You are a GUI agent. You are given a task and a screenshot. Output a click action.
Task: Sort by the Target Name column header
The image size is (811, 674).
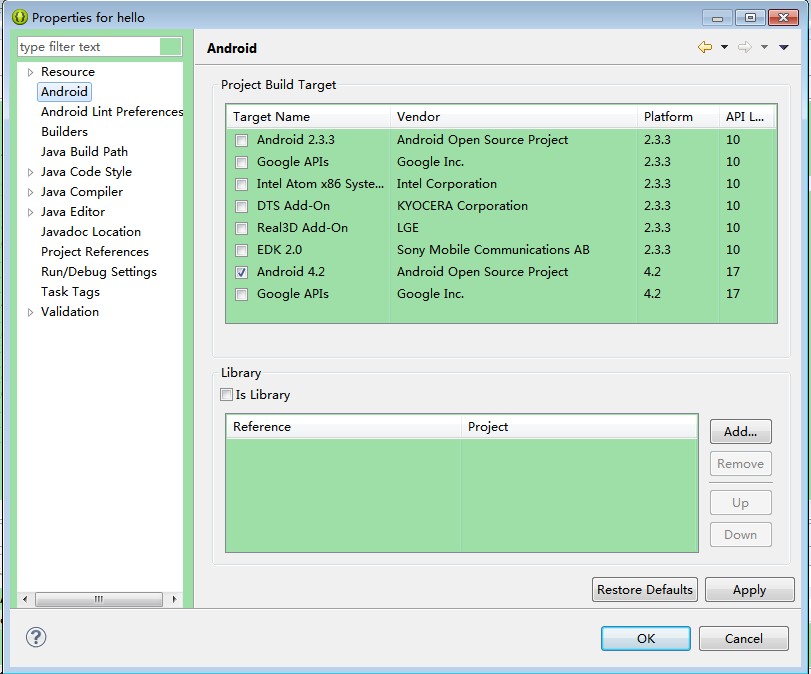(308, 117)
